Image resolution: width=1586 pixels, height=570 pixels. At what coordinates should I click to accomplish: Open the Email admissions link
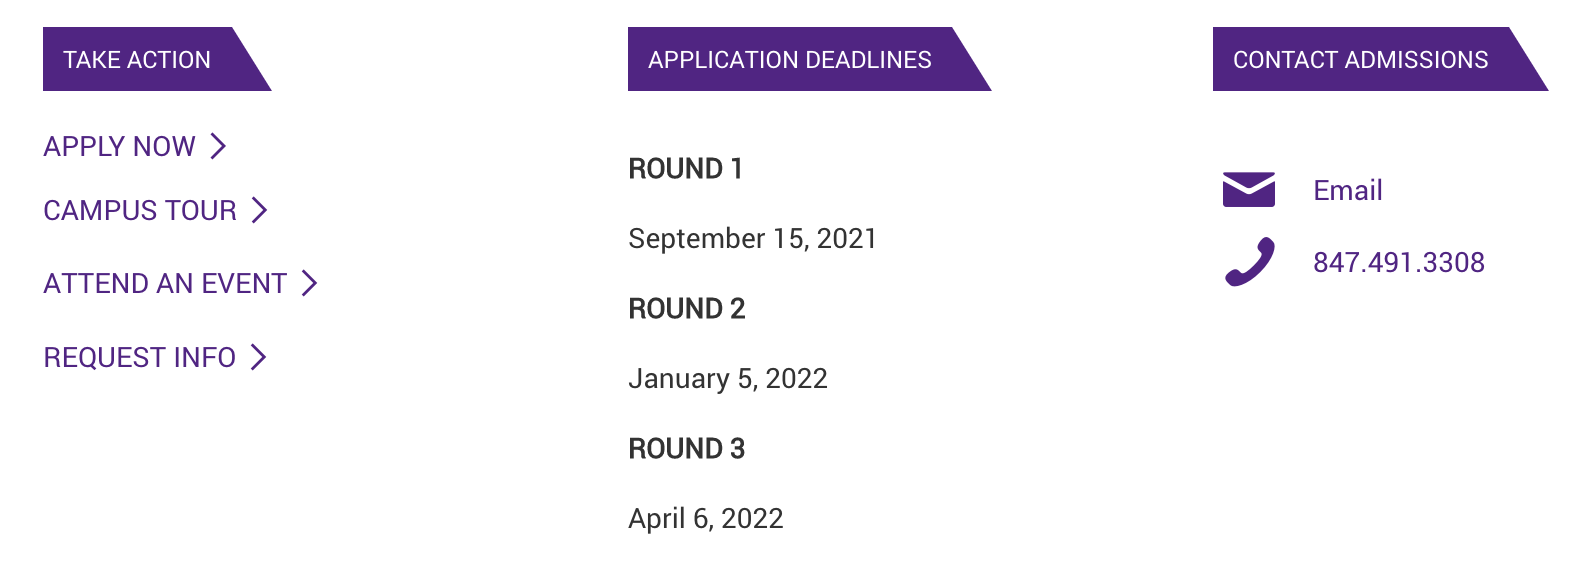(x=1347, y=190)
